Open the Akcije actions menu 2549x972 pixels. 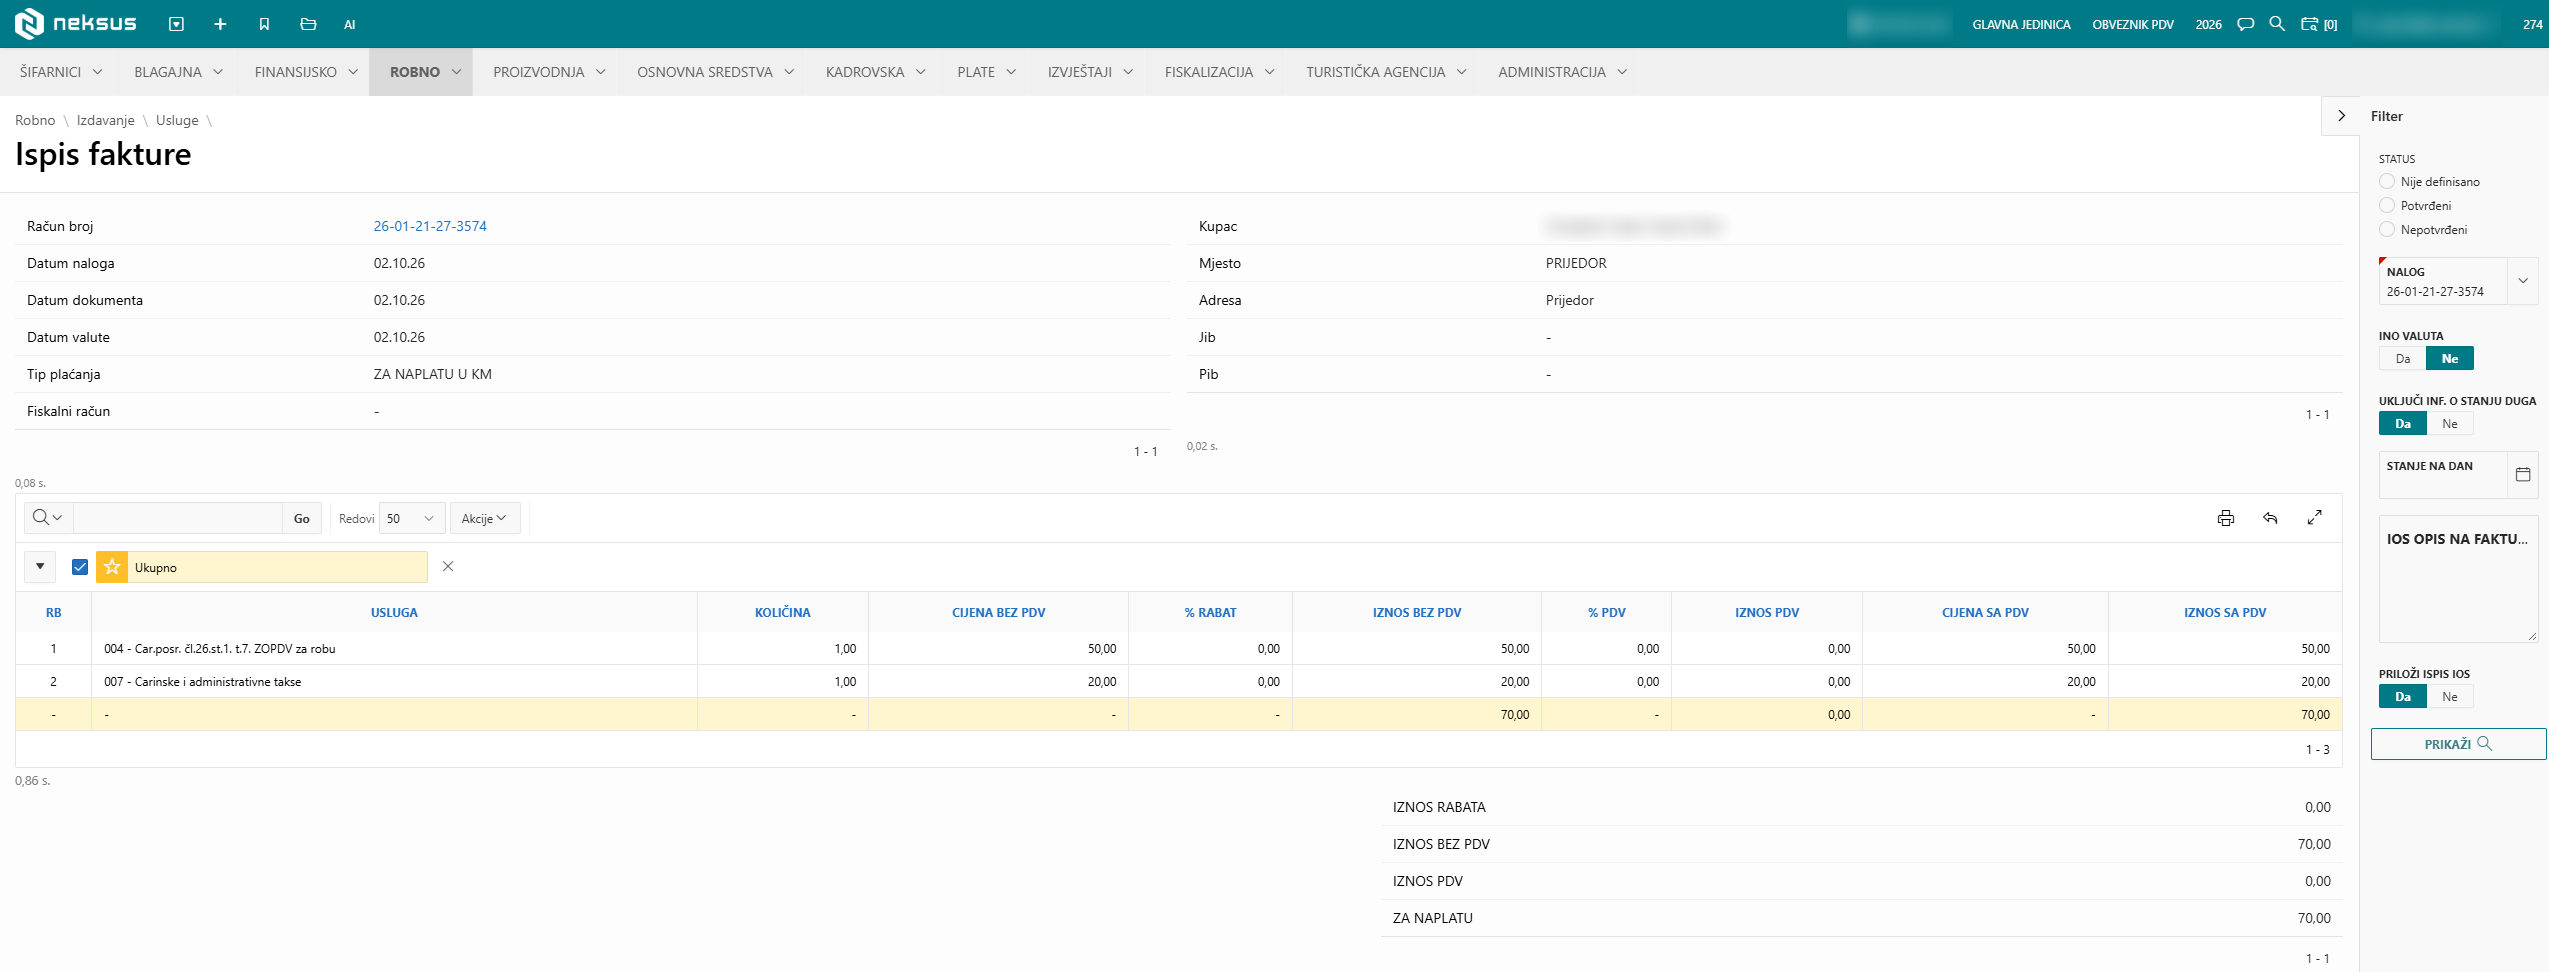pos(484,518)
